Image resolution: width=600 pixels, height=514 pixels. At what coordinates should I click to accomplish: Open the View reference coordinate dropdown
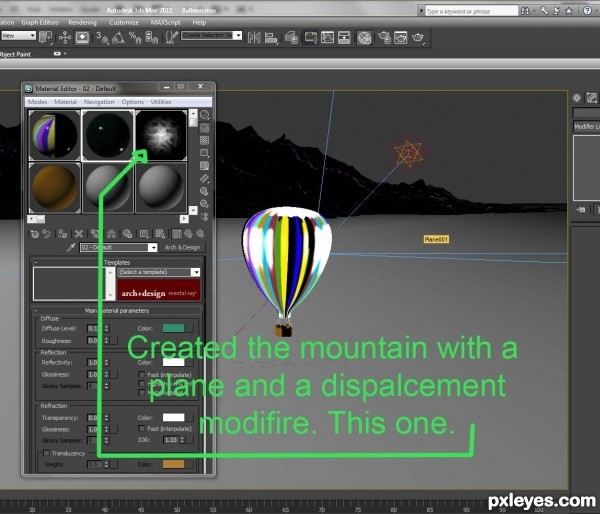point(18,36)
